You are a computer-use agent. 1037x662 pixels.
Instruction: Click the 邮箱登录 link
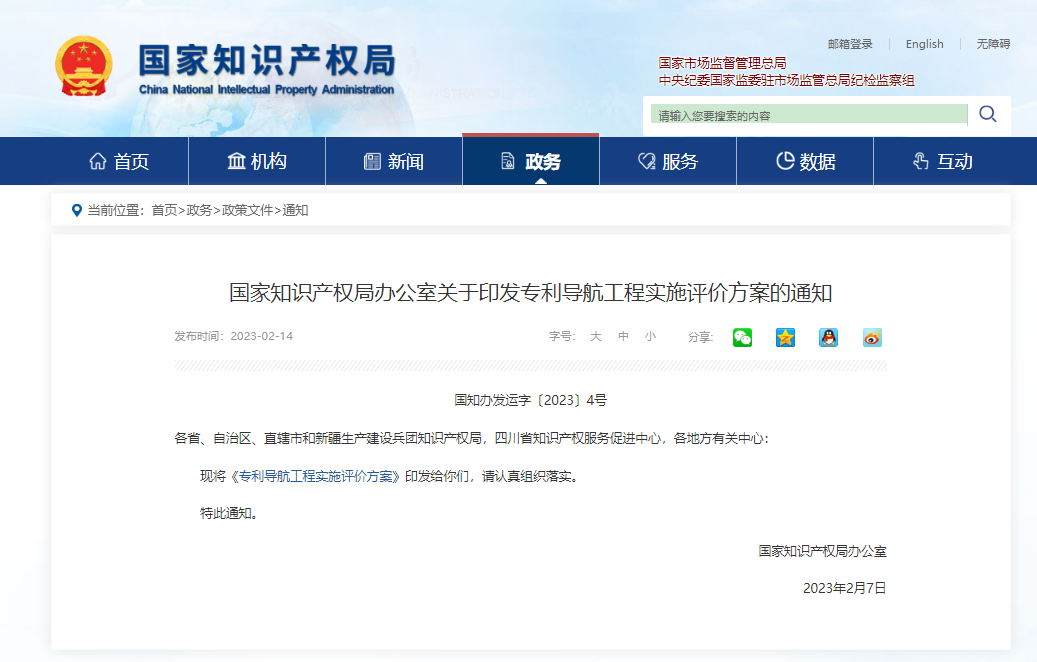tap(850, 44)
